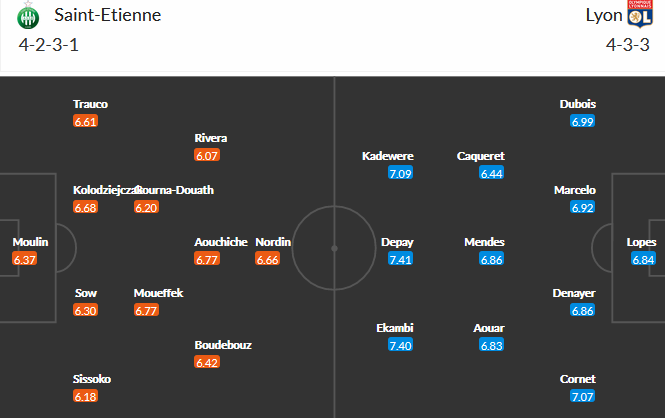Select Boudebouz on the pitch
The width and height of the screenshot is (665, 418).
pos(223,345)
